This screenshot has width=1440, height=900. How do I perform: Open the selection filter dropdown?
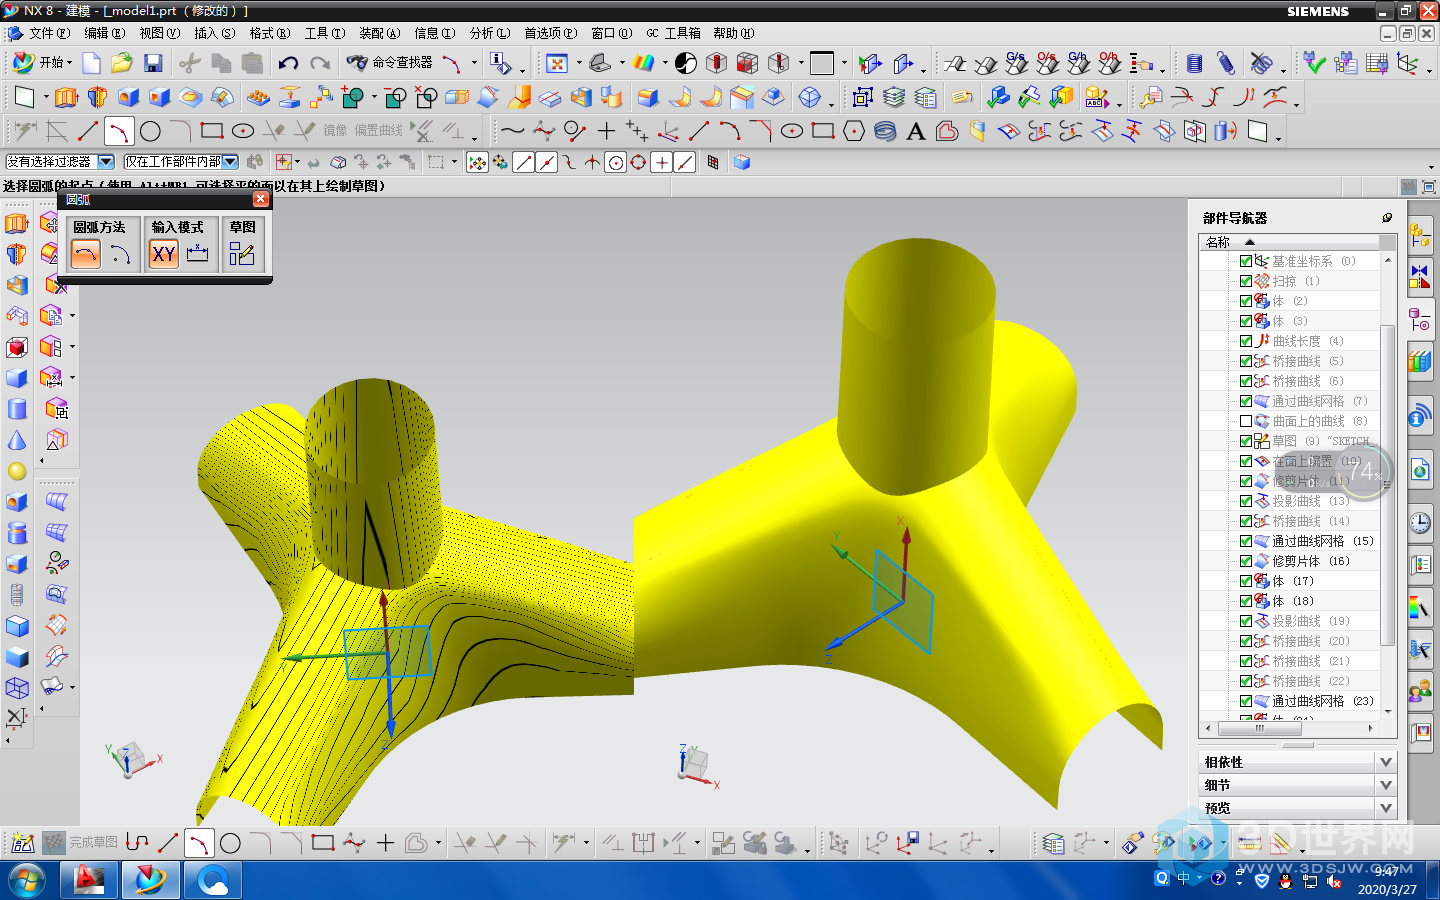(106, 162)
